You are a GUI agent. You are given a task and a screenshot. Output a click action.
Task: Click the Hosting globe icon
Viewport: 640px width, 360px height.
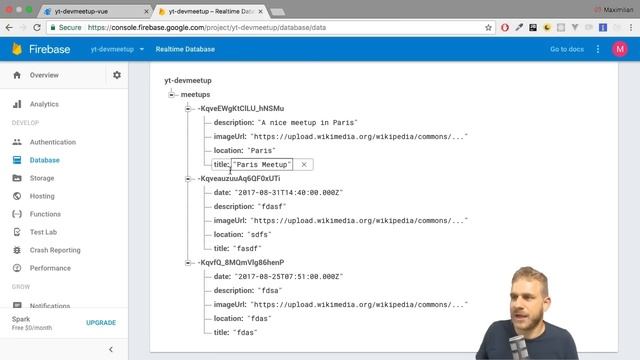17,196
